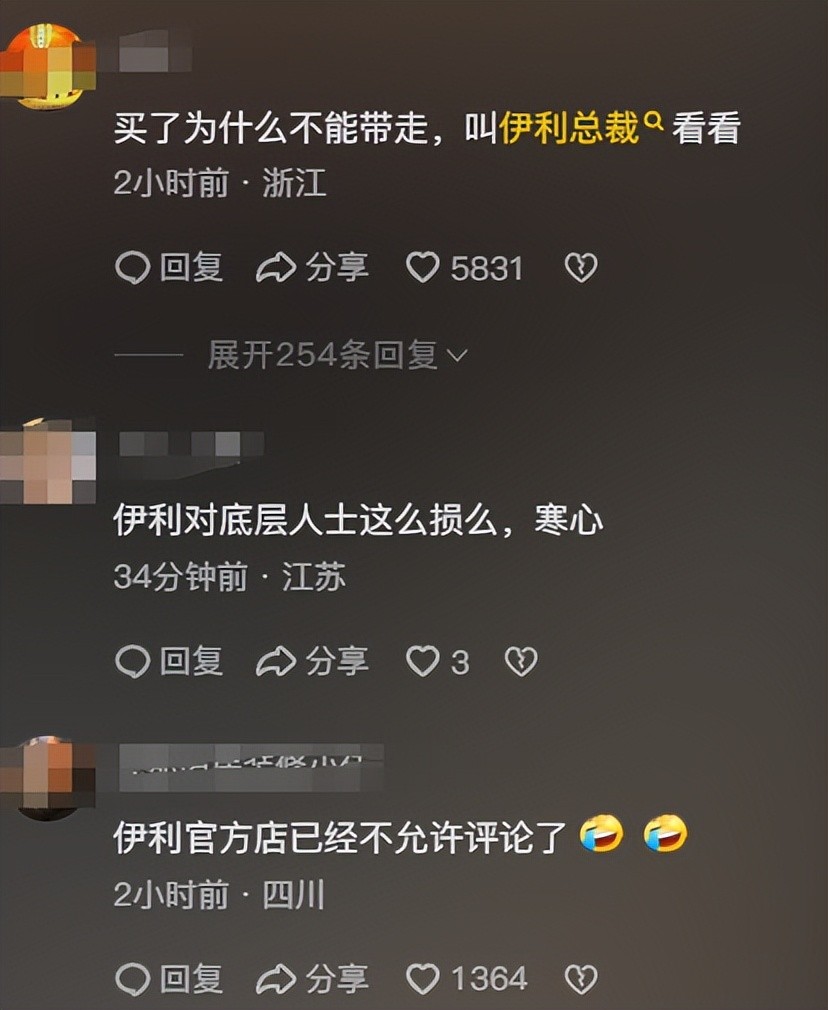
Task: Tap the broken-heart icon on 寒心 comment
Action: click(x=521, y=662)
